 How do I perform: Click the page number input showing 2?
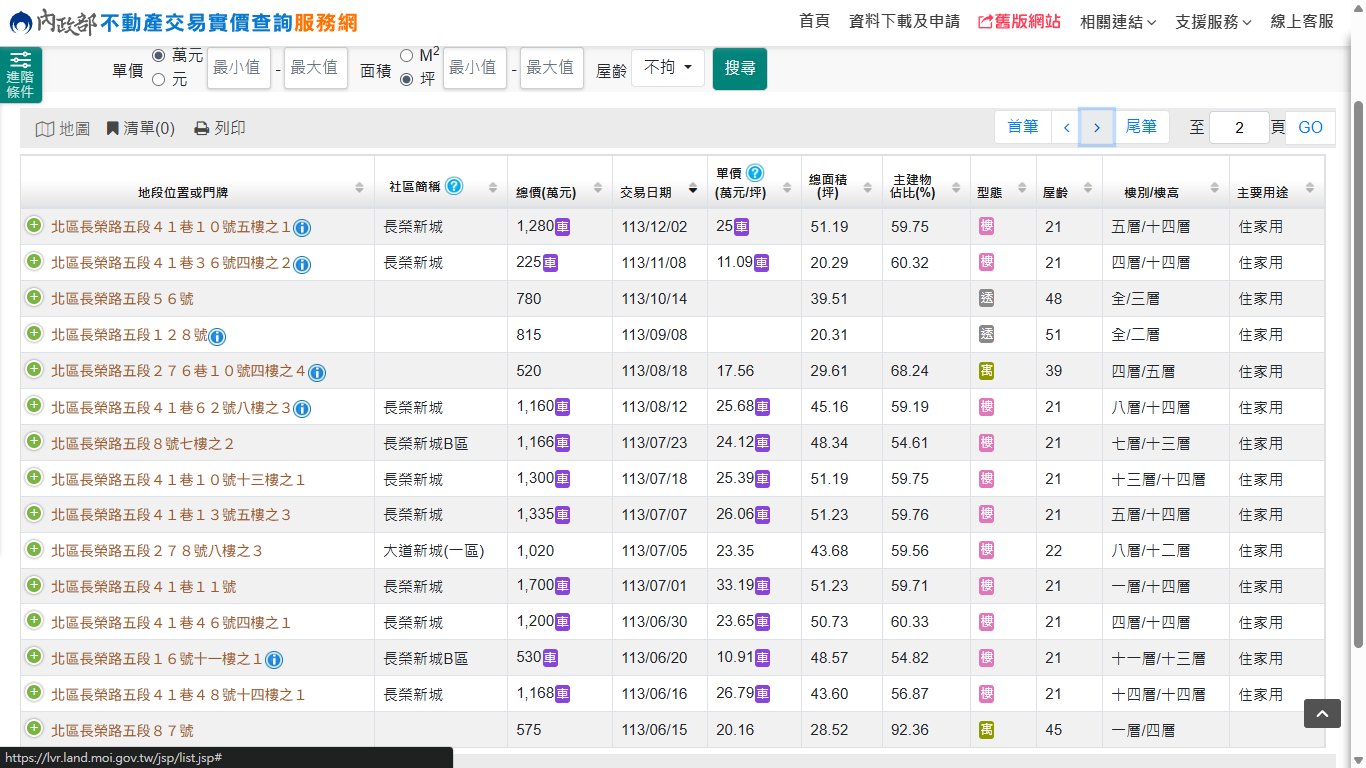1239,127
